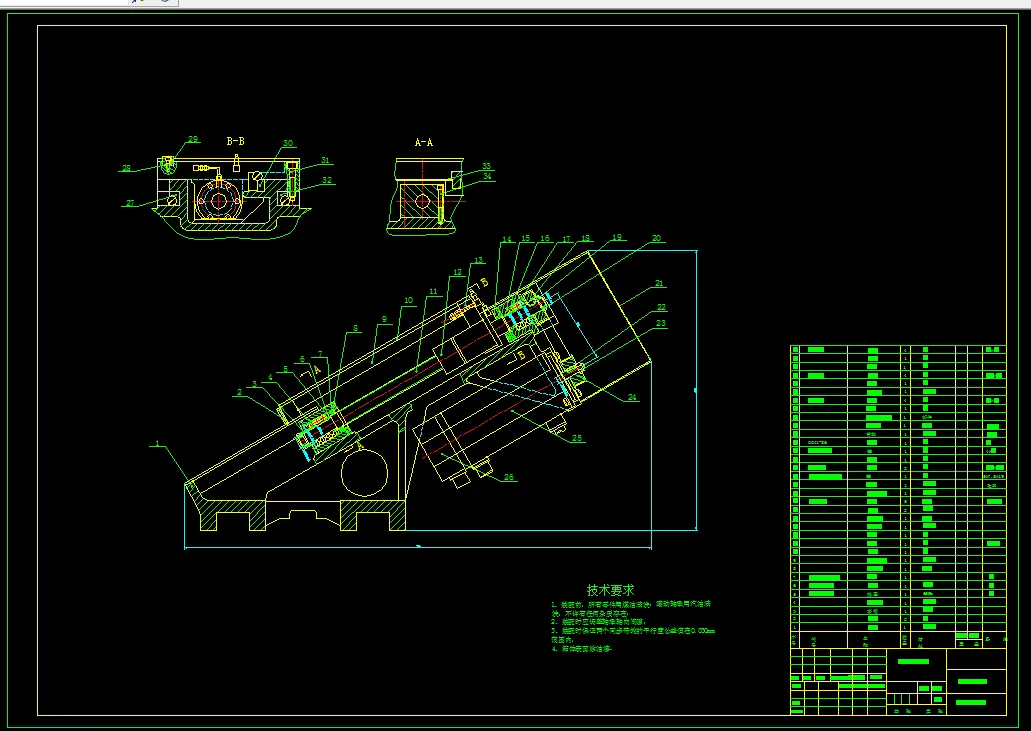The height and width of the screenshot is (731, 1031).
Task: Select the A-A section view title
Action: point(424,142)
